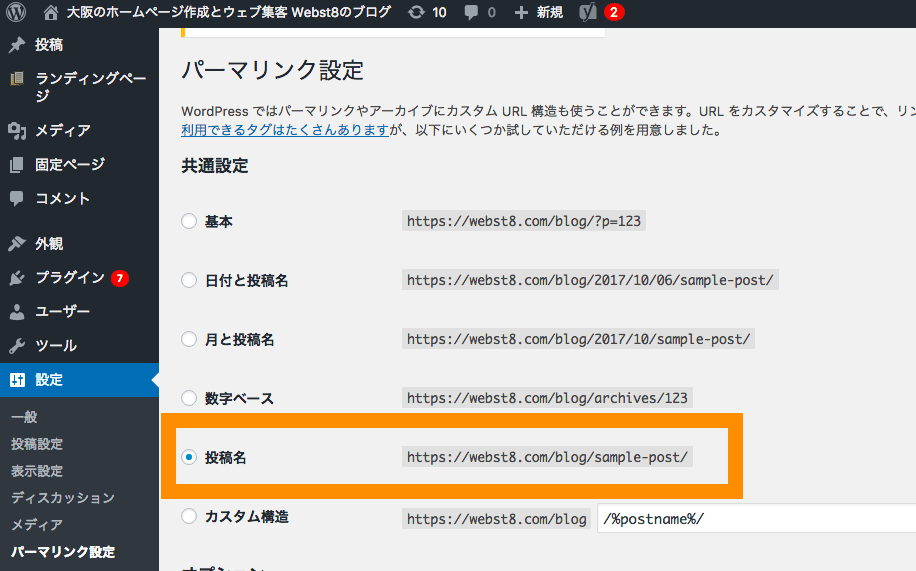Click the 外観 paintbrush icon
This screenshot has height=571, width=916.
[x=17, y=243]
